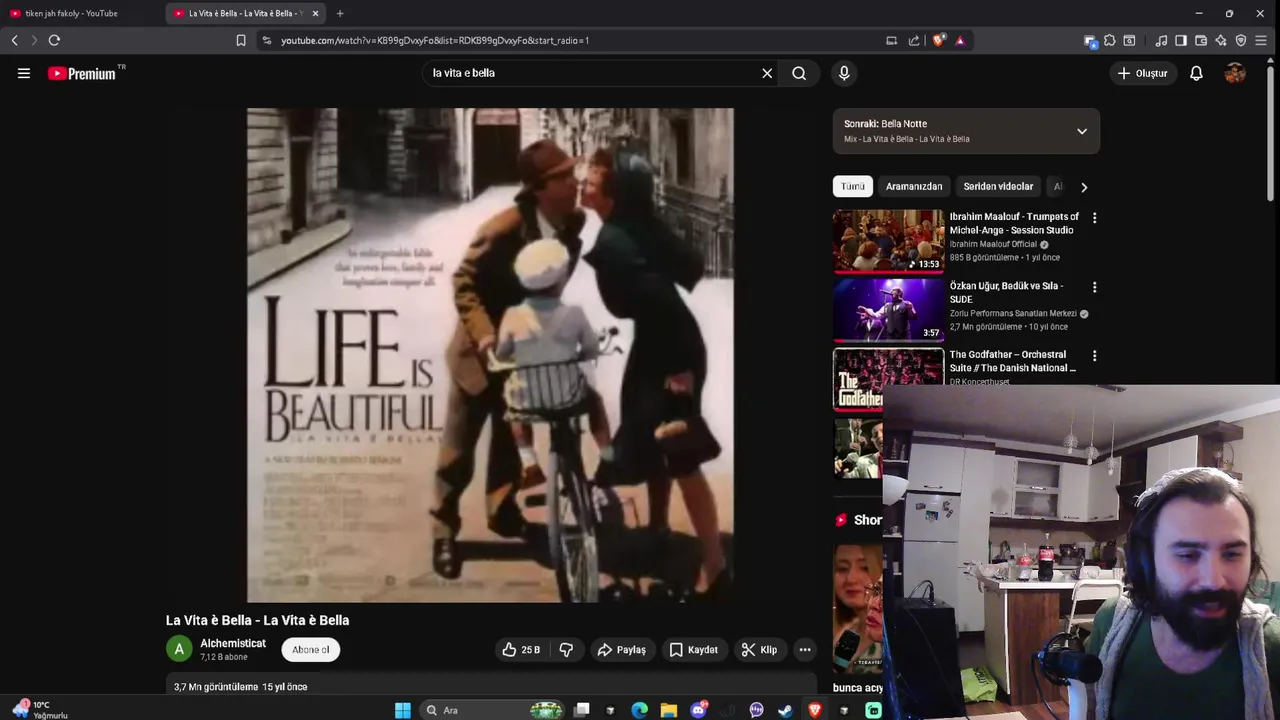Viewport: 1280px width, 720px height.
Task: Click the Oluştur create button
Action: 1142,73
